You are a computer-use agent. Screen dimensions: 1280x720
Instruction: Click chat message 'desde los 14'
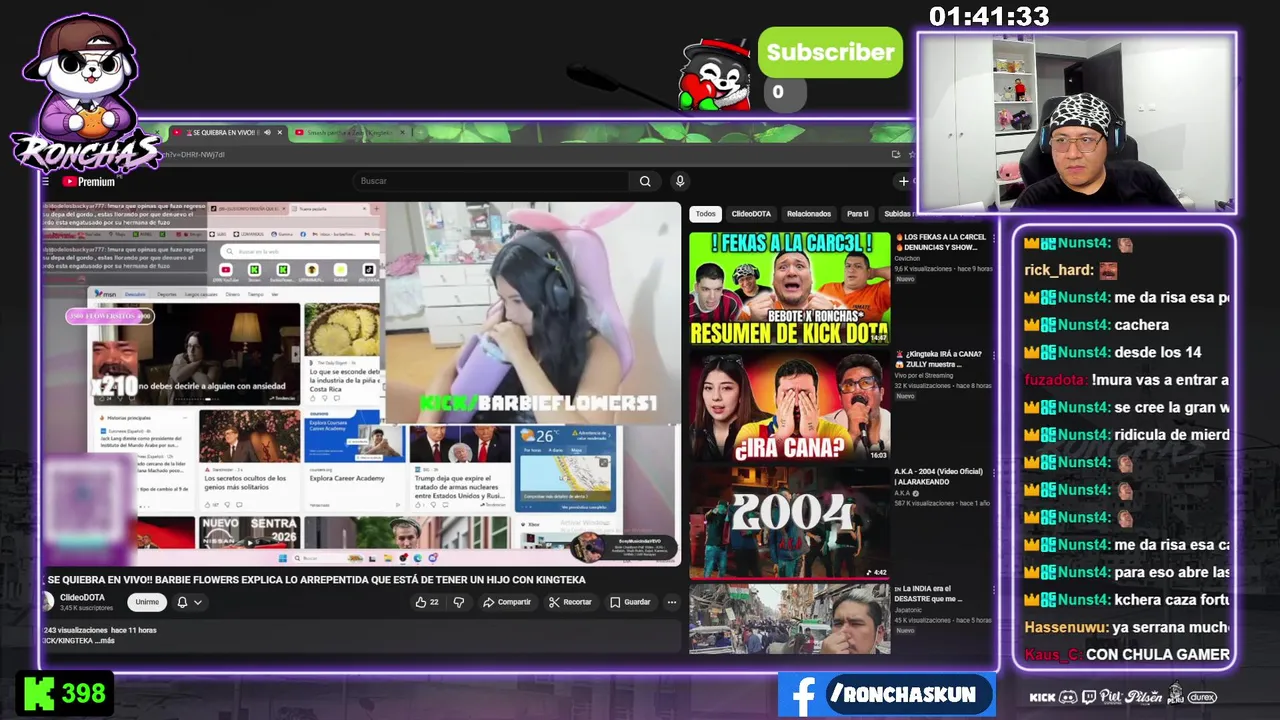[x=1157, y=352]
